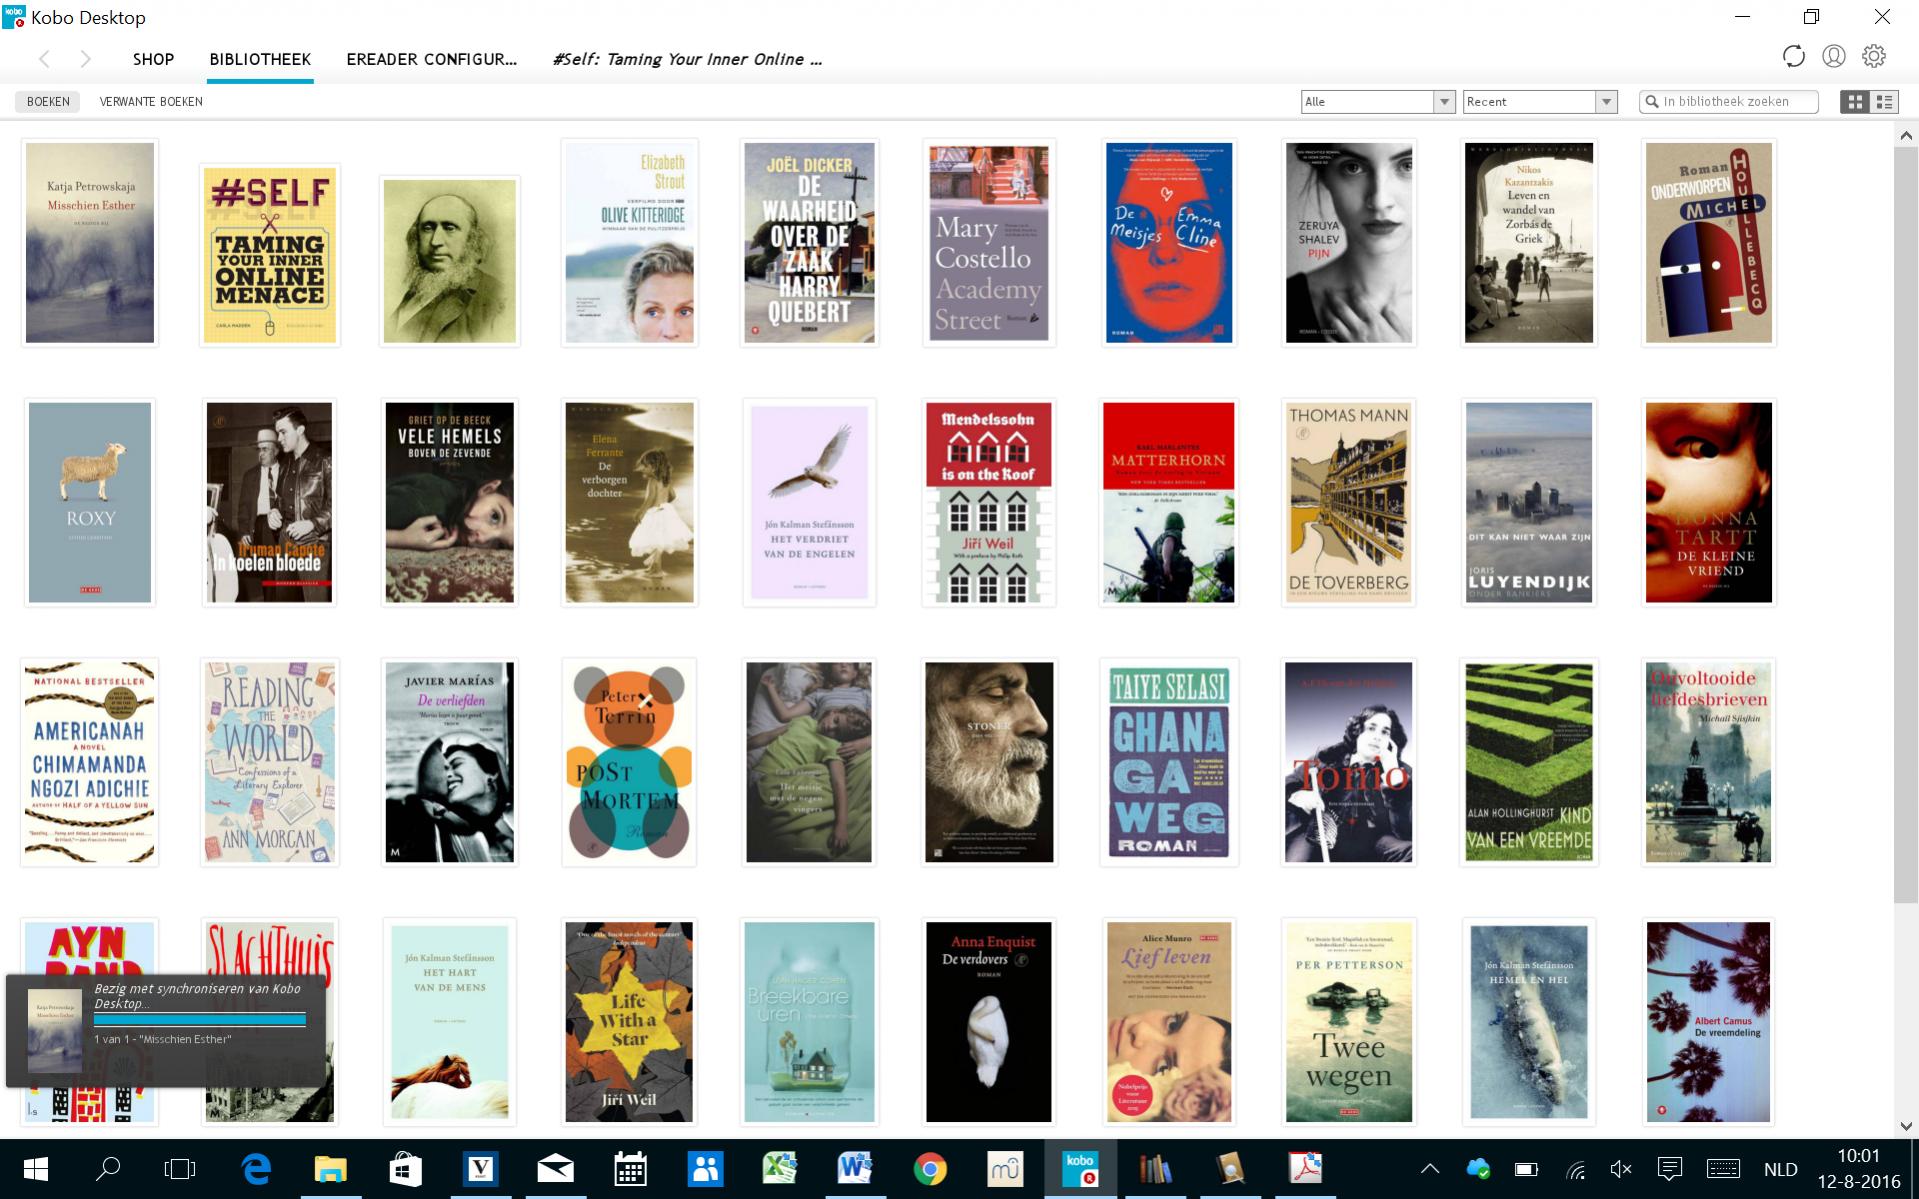Open #Self Taming Your Inner Online Menace cover
The height and width of the screenshot is (1199, 1919).
click(270, 255)
